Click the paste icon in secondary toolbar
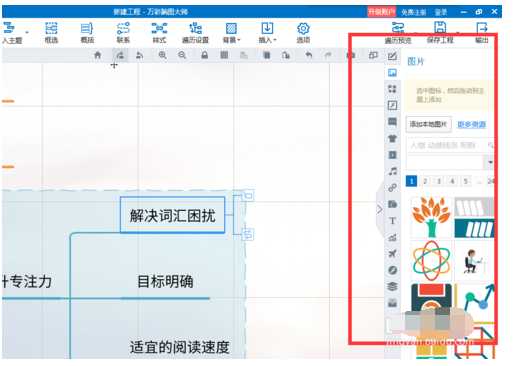The image size is (515, 366). 286,55
